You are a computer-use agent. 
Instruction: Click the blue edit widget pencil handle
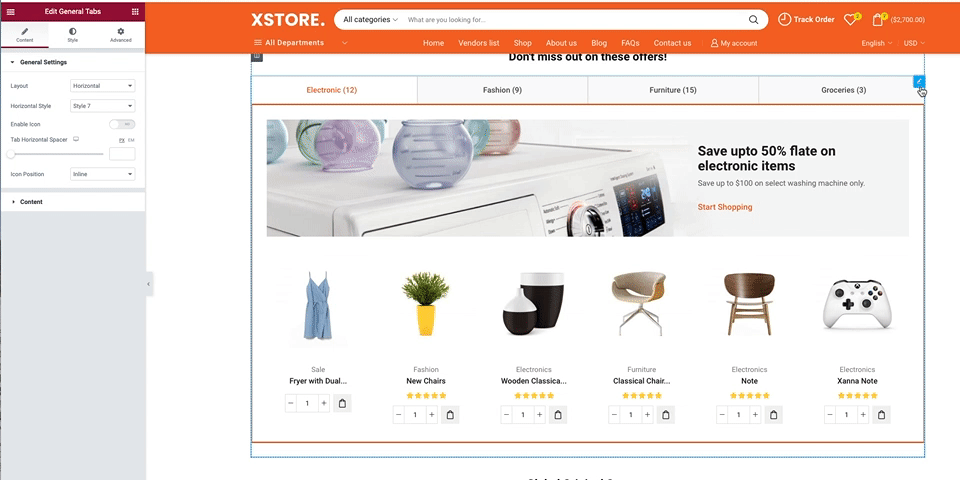[919, 81]
